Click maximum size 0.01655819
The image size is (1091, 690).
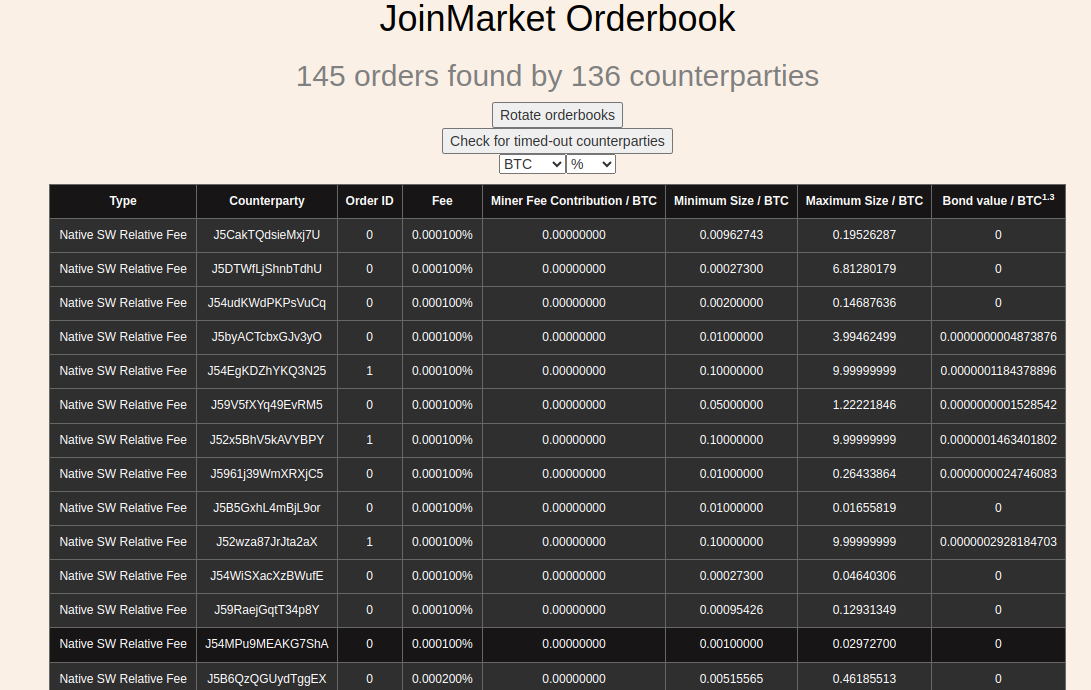864,508
